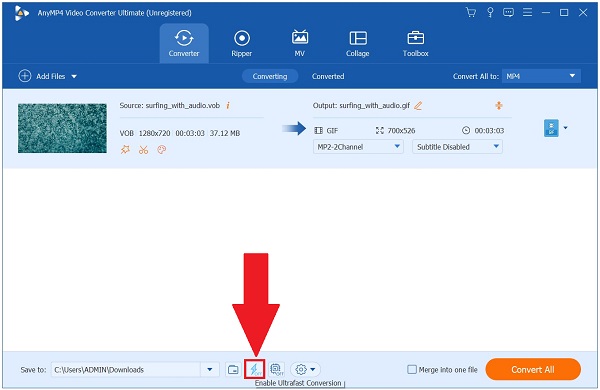The image size is (600, 390).
Task: Rename output file with pencil icon
Action: click(418, 105)
